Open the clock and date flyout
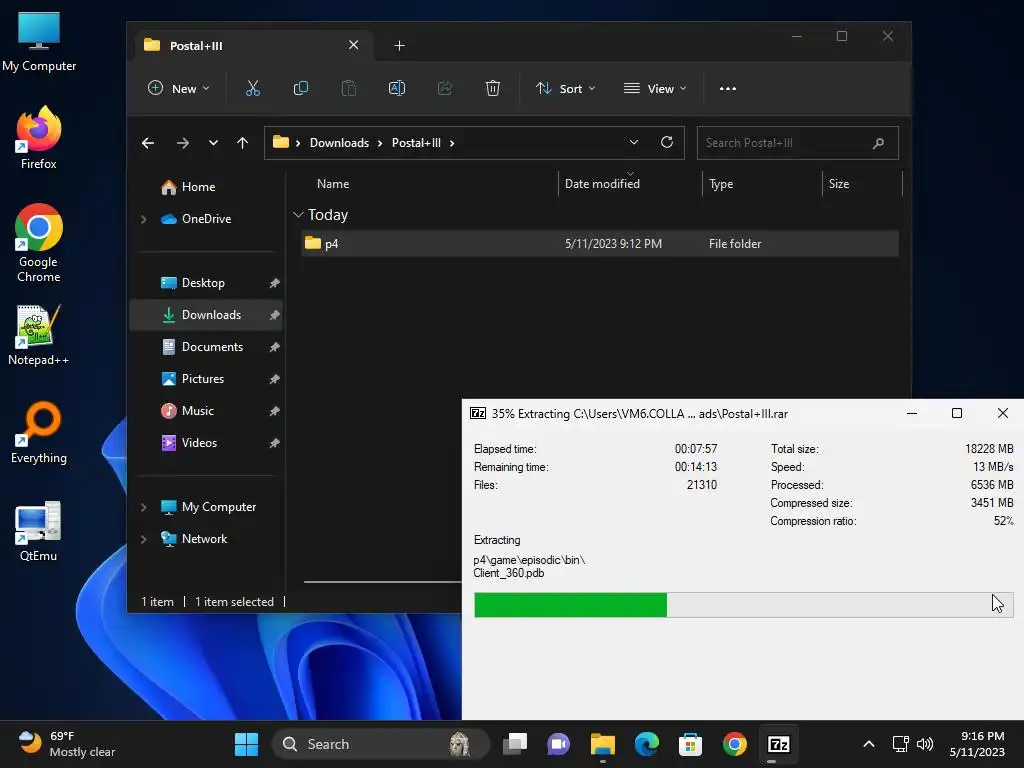The image size is (1024, 768). click(977, 744)
